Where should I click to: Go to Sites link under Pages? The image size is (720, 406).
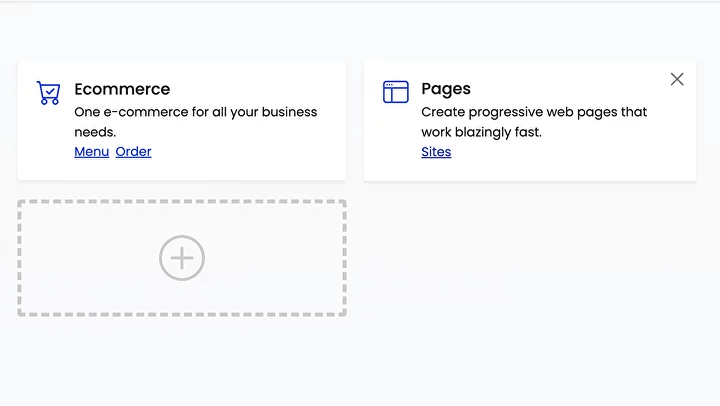[436, 152]
